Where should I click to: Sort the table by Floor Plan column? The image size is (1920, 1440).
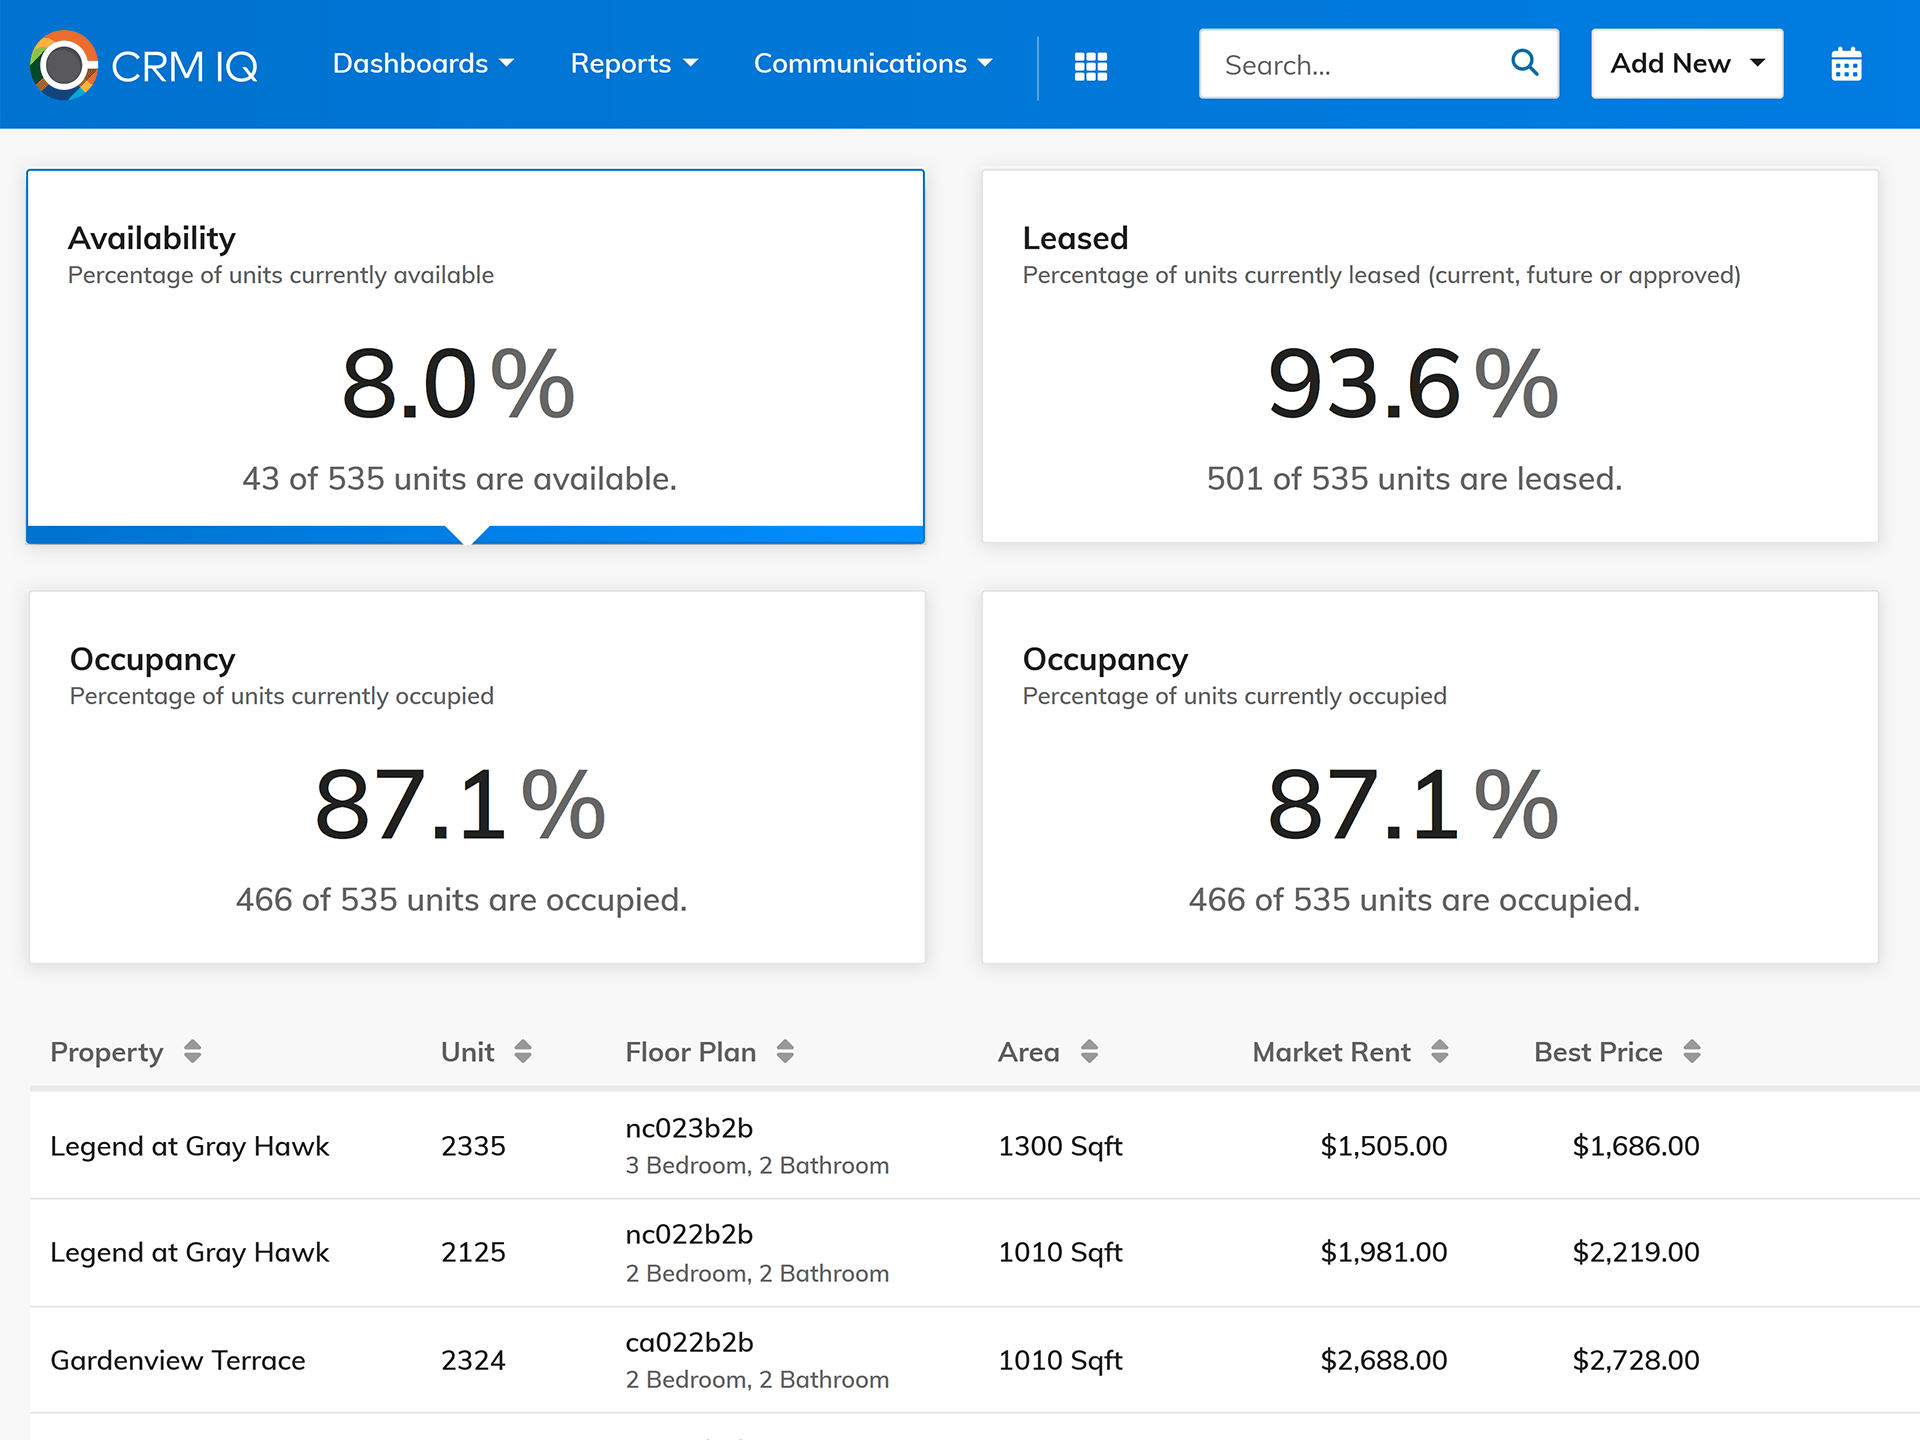pos(786,1051)
